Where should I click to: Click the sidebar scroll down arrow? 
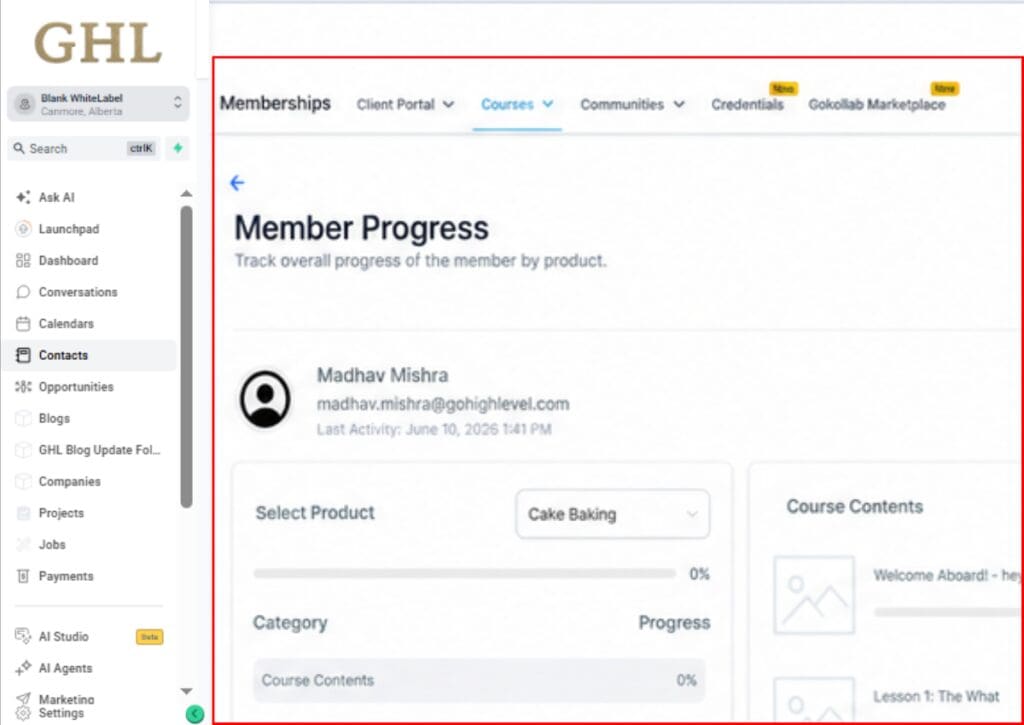[x=186, y=691]
